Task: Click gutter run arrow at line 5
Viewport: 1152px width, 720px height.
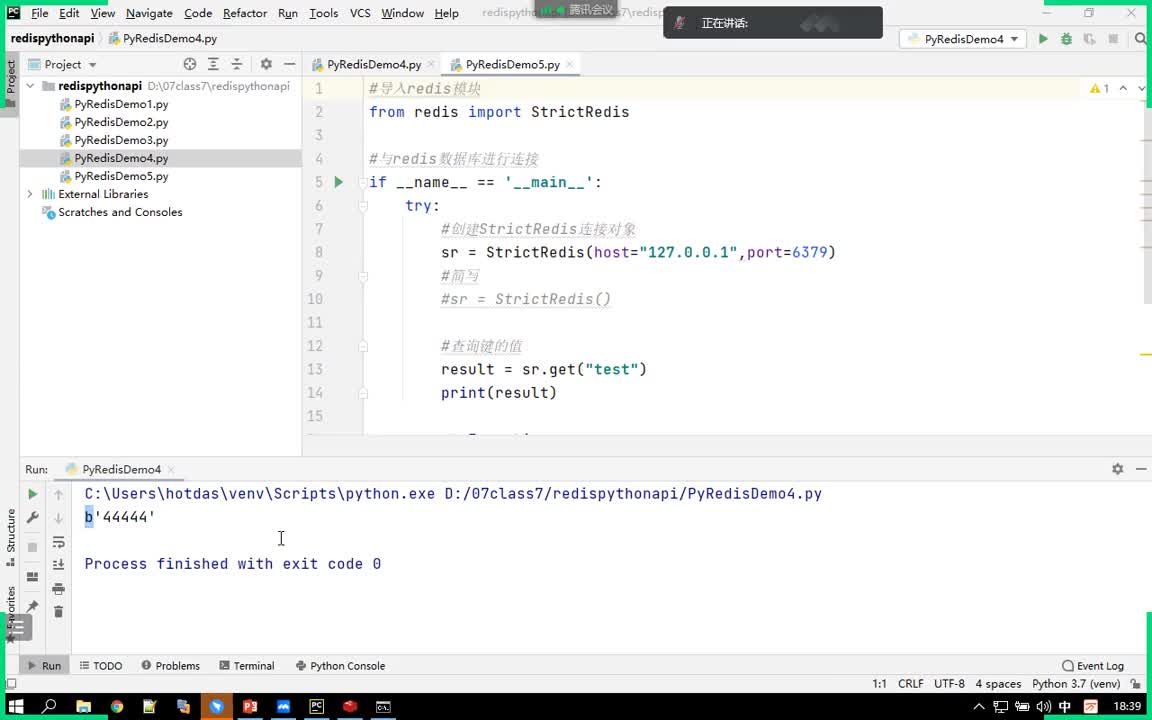Action: [338, 182]
